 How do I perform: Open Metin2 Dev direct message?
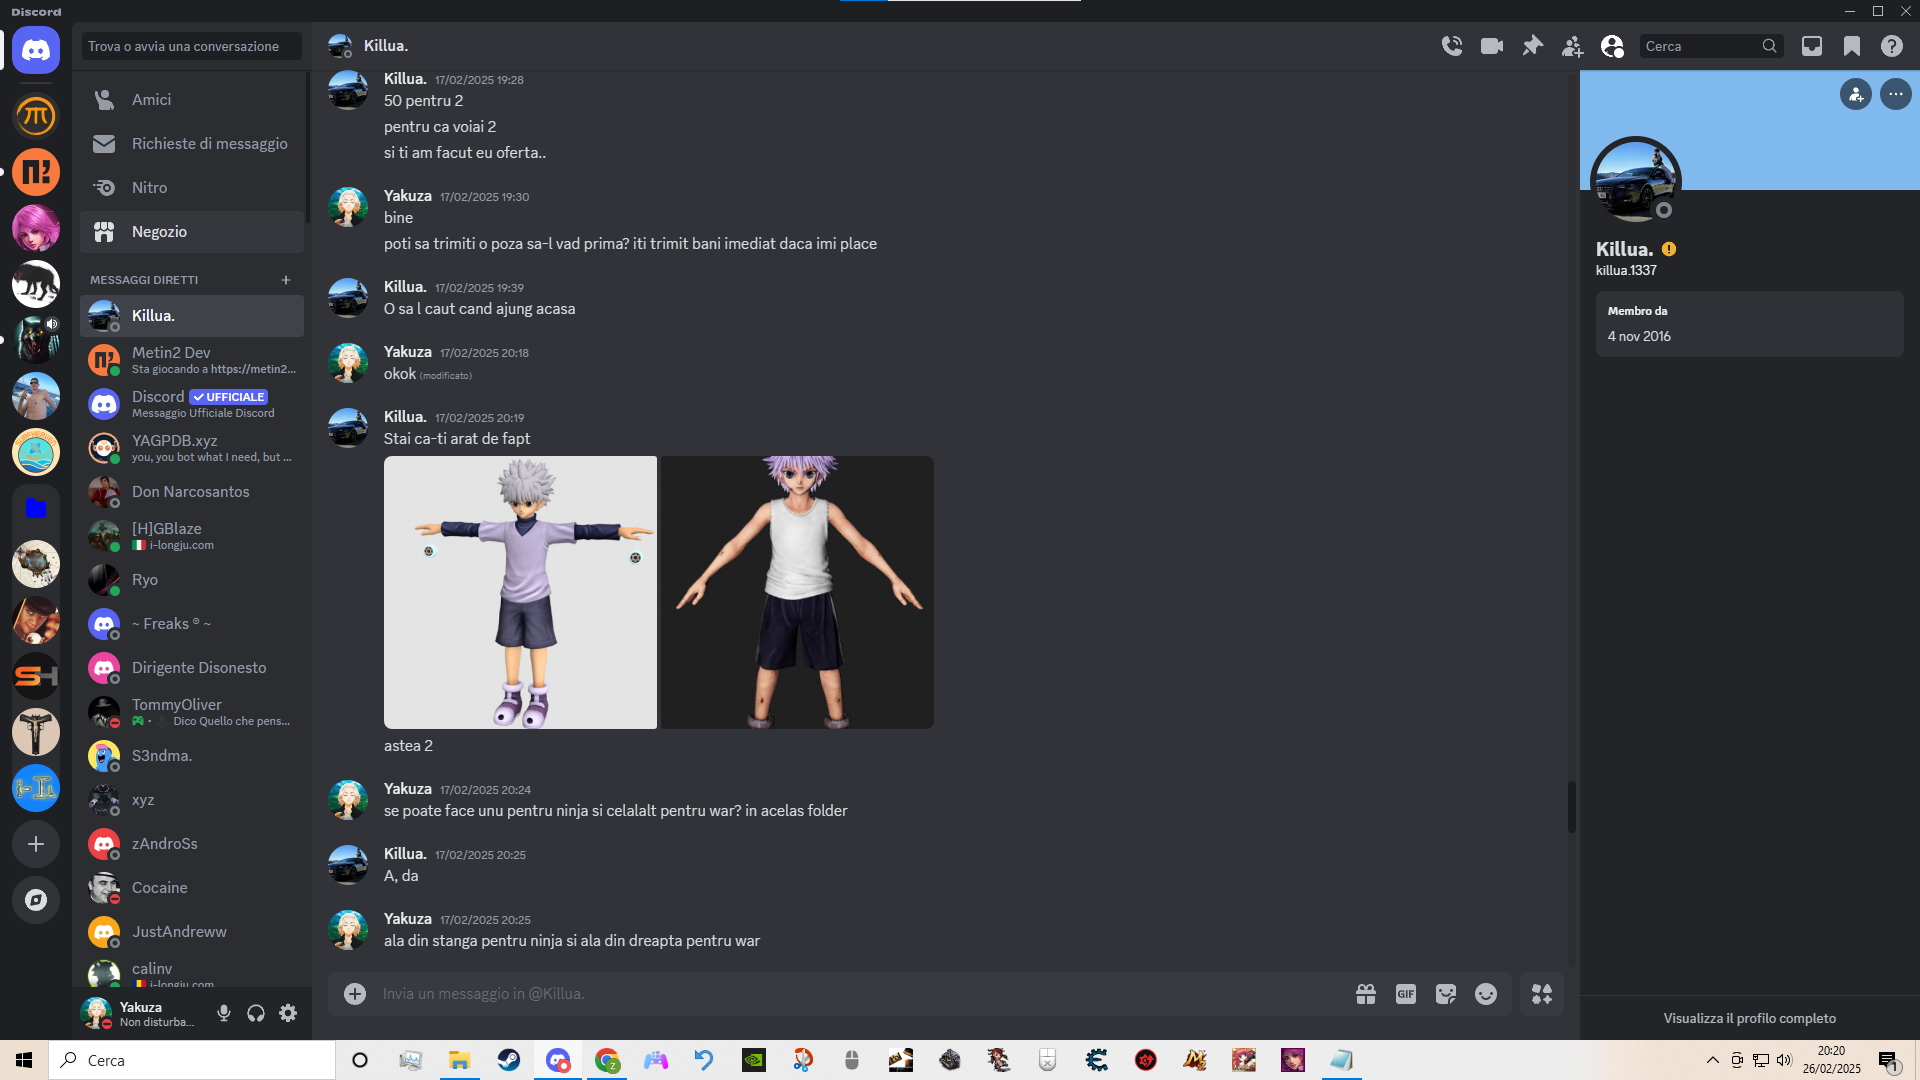tap(192, 360)
